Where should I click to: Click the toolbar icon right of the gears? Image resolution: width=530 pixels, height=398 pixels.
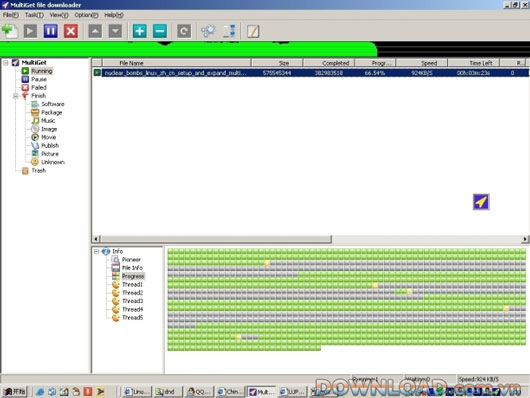point(230,31)
